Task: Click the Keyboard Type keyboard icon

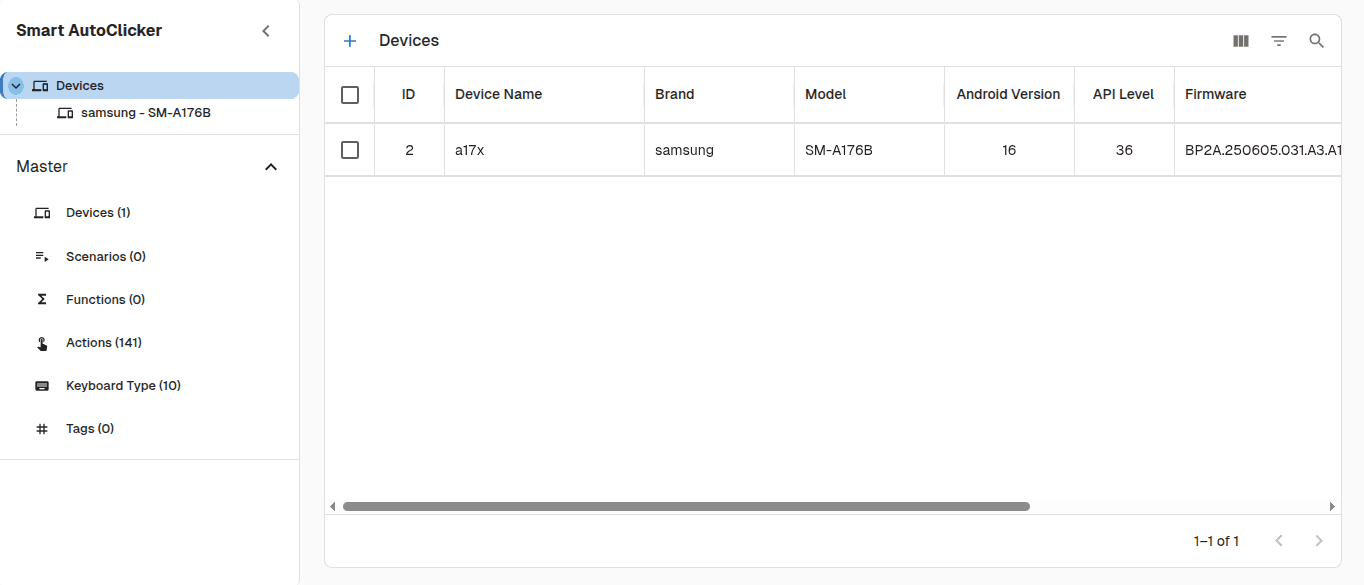Action: click(x=42, y=386)
